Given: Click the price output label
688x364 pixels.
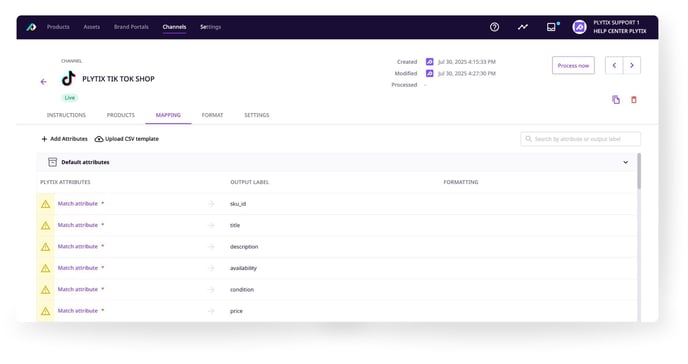Looking at the screenshot, I should tap(236, 311).
